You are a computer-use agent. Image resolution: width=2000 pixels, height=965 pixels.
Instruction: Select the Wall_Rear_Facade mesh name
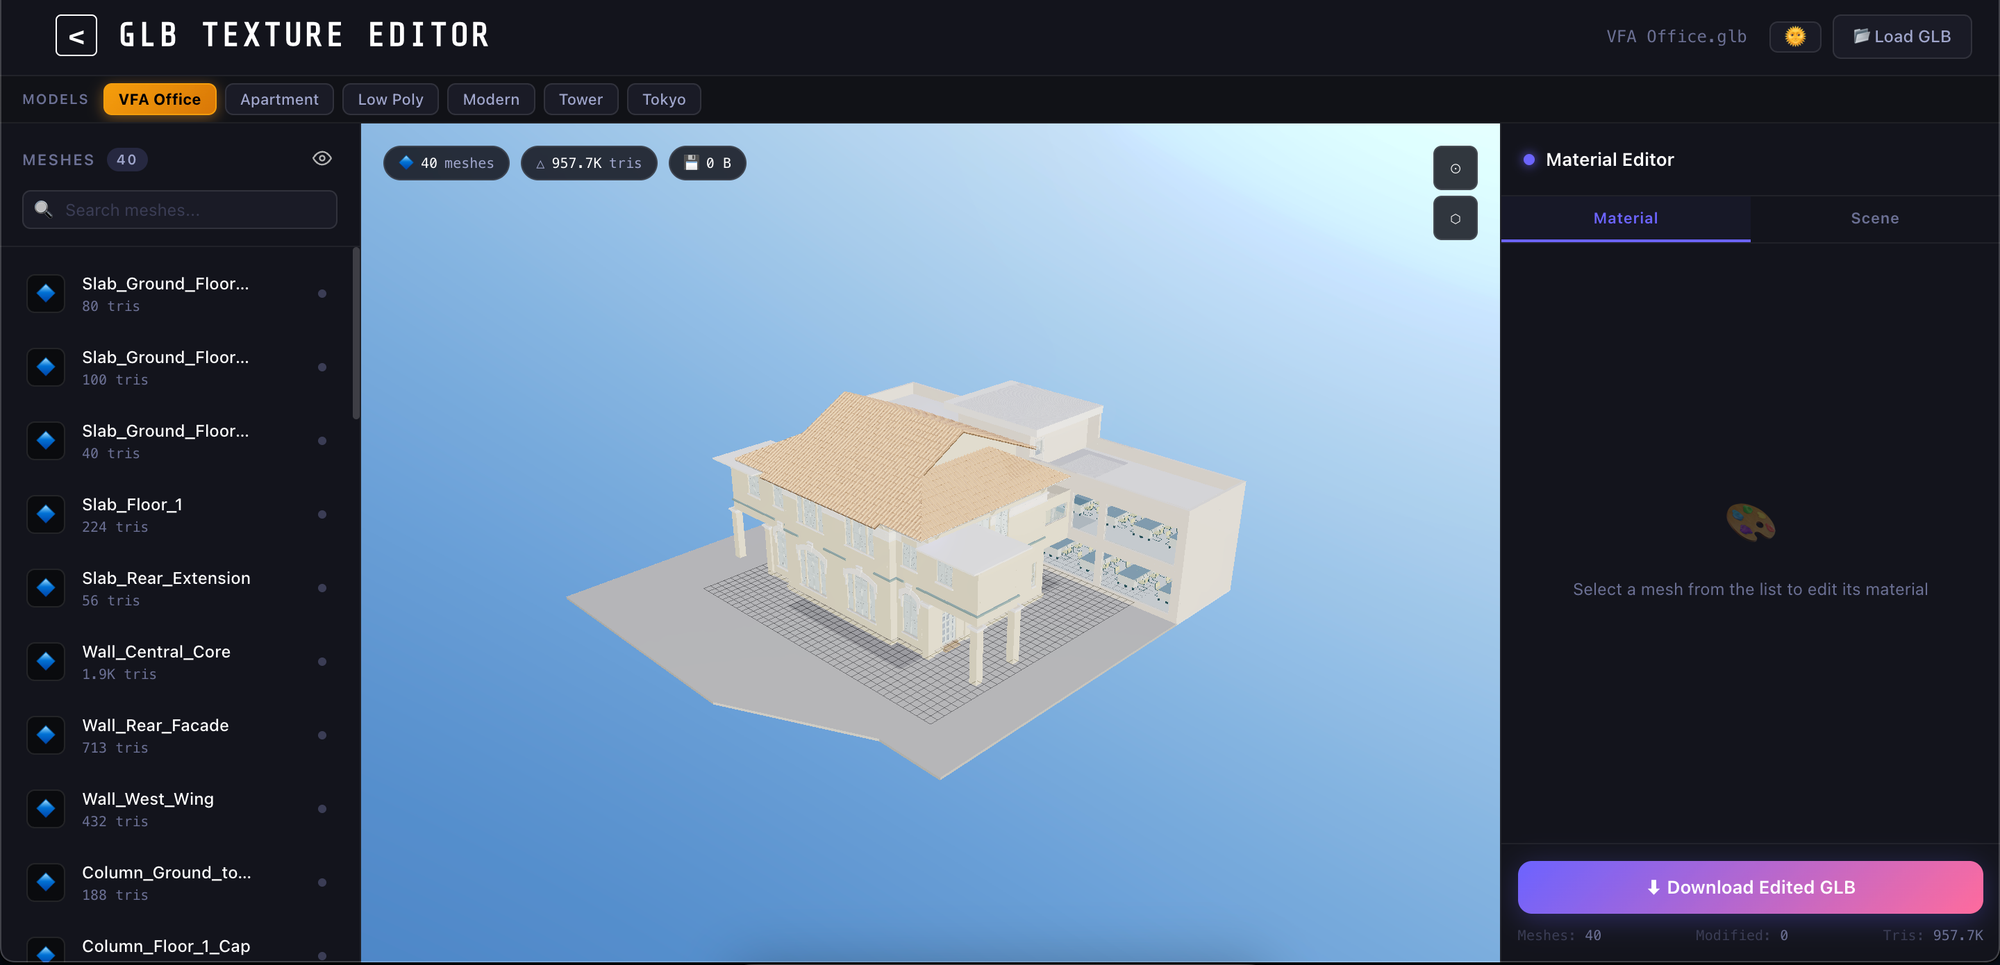coord(155,725)
